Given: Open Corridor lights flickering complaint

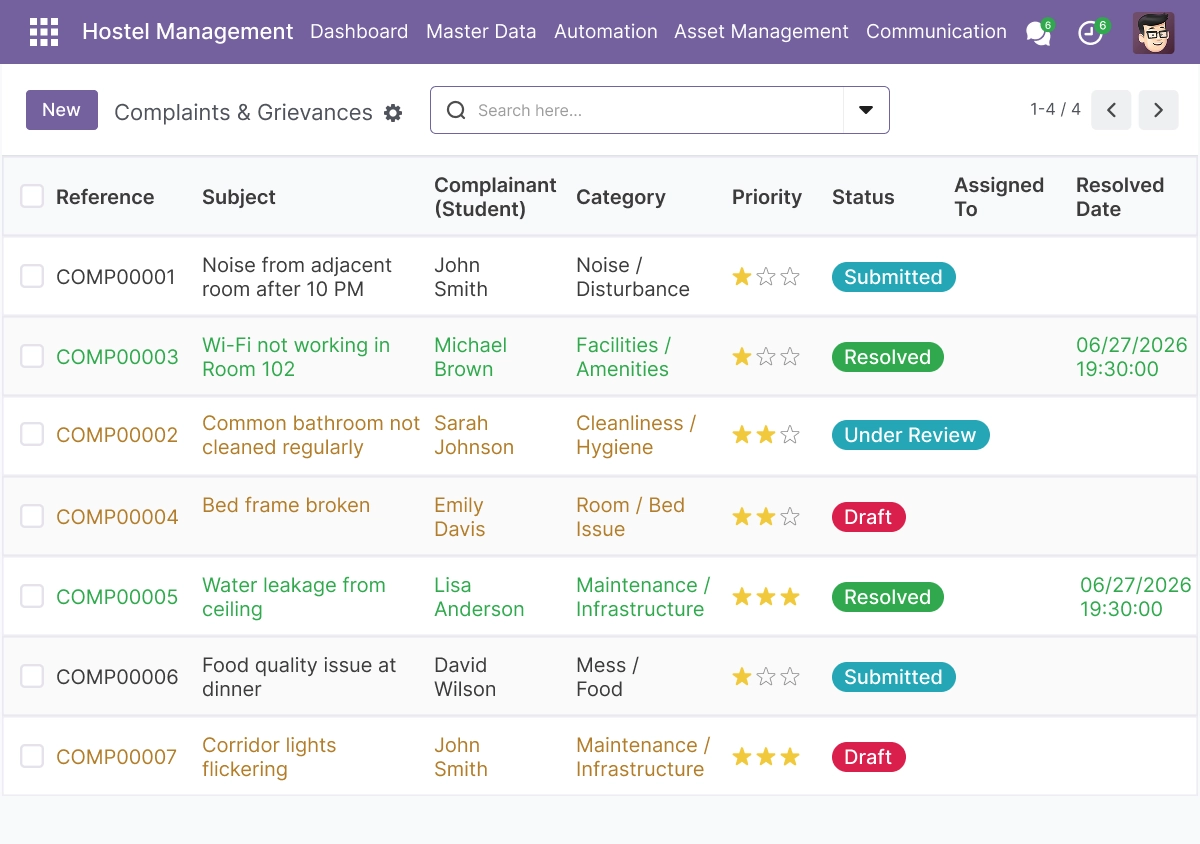Looking at the screenshot, I should pos(269,757).
